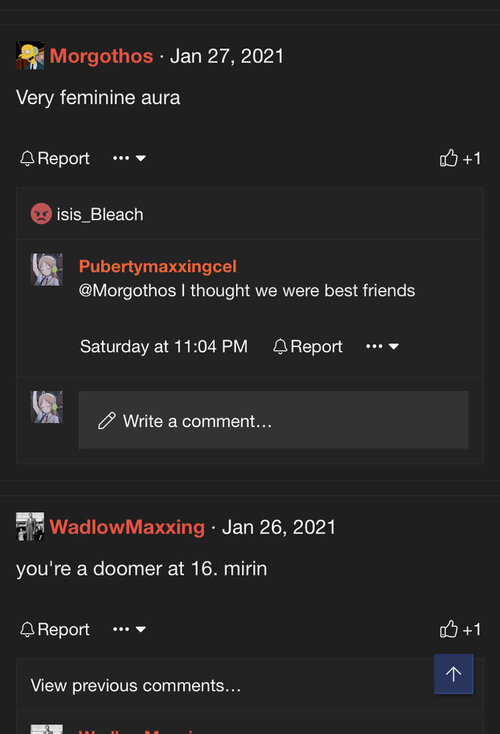Open Morgothos avatar thumbnail

pyautogui.click(x=30, y=56)
